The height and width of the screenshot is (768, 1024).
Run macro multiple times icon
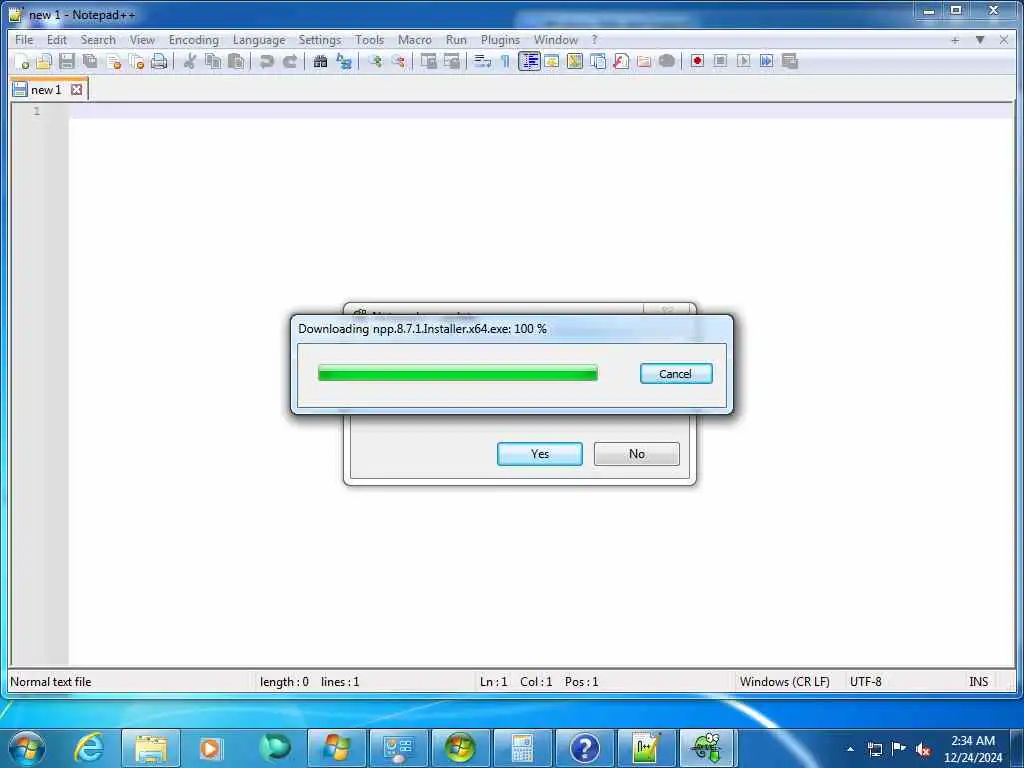[767, 61]
